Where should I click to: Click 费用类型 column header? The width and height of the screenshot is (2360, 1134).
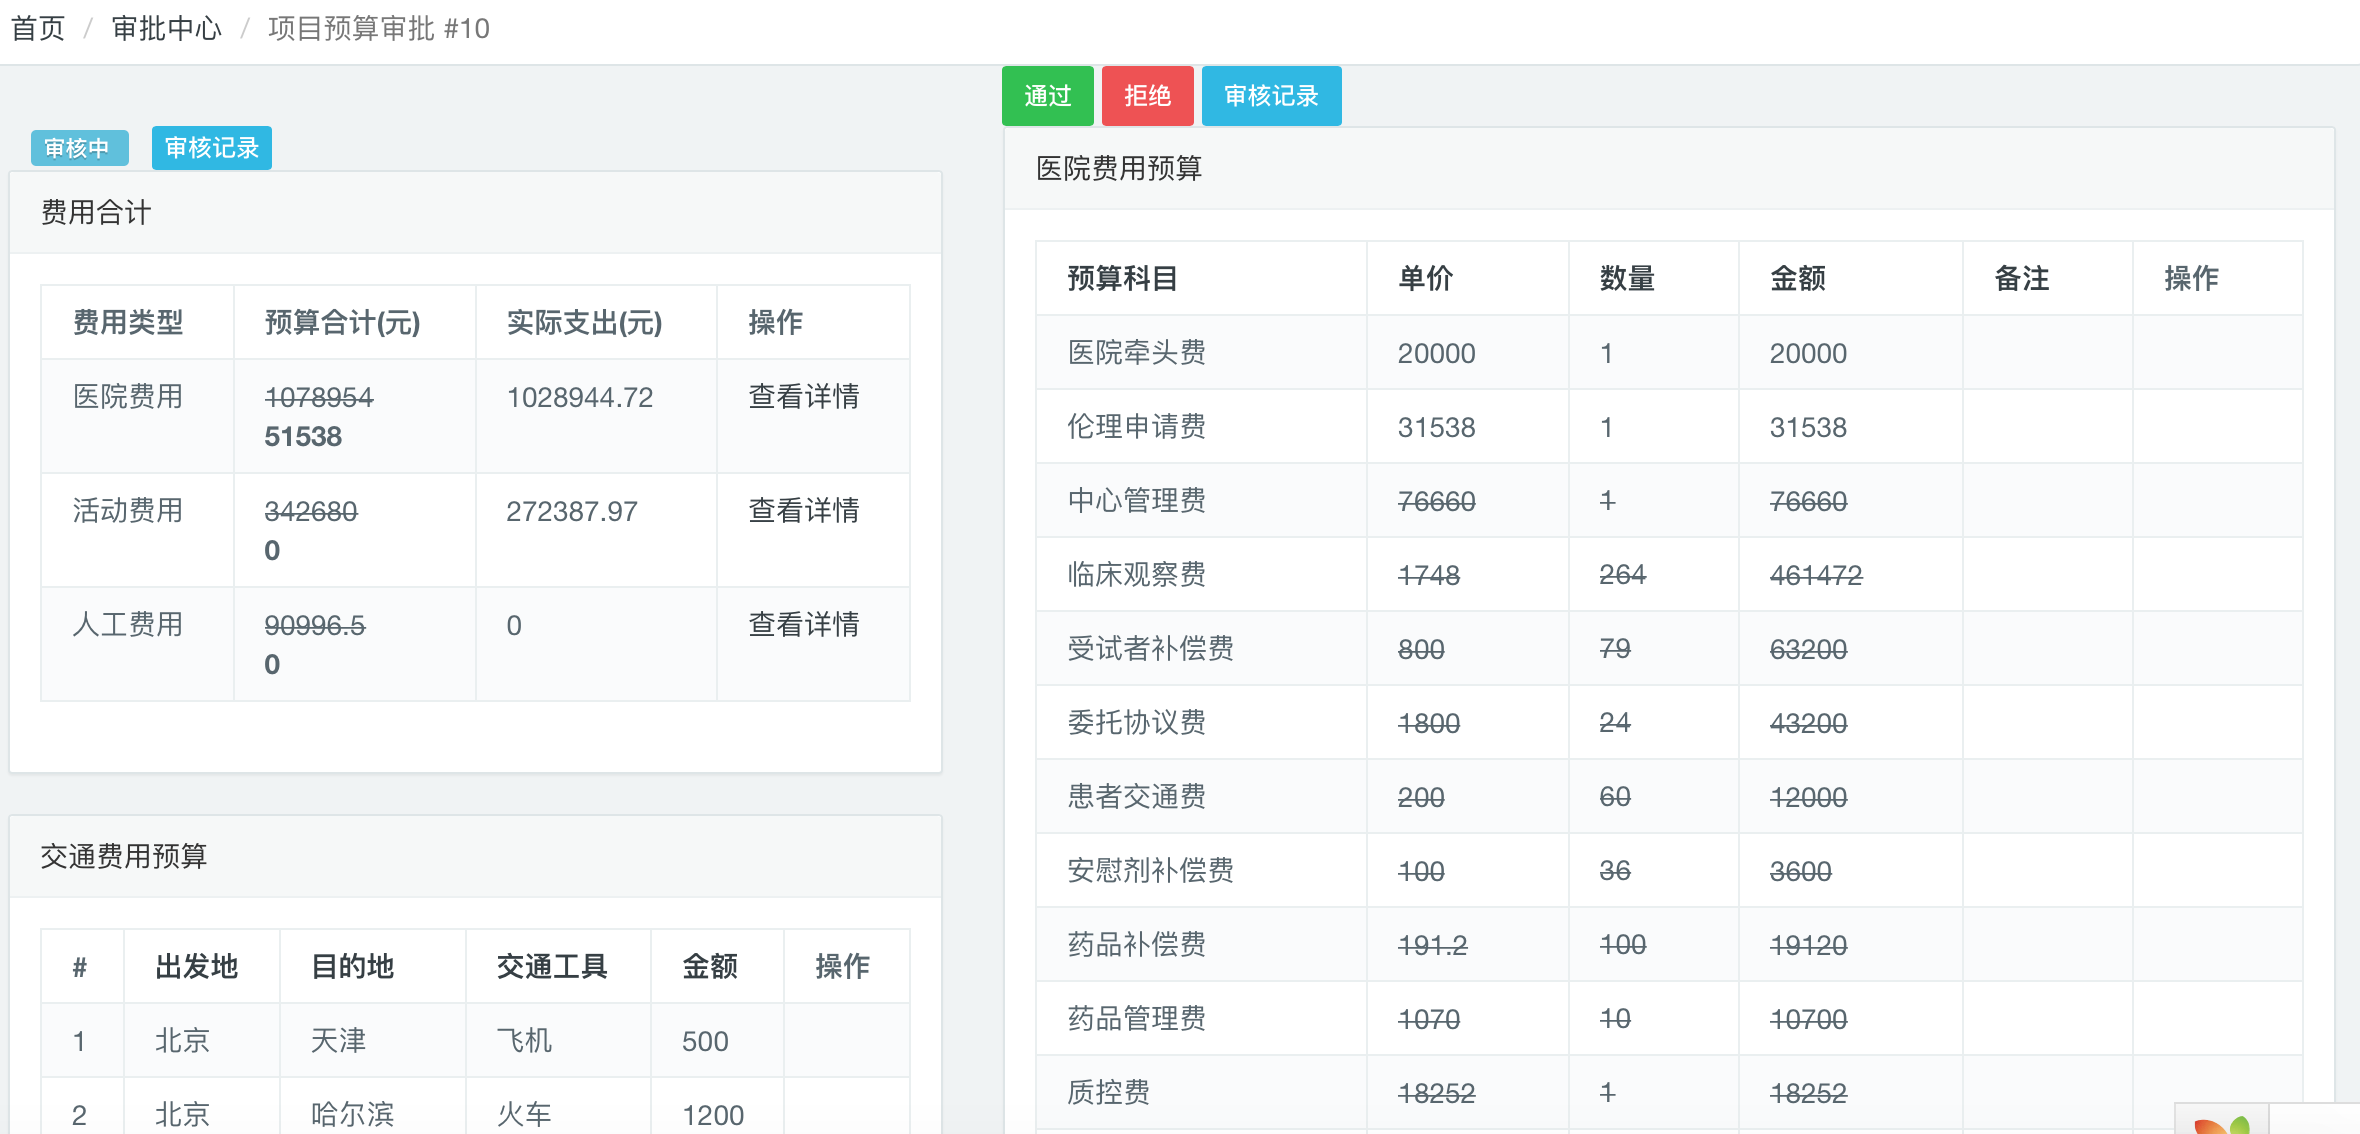[x=128, y=322]
